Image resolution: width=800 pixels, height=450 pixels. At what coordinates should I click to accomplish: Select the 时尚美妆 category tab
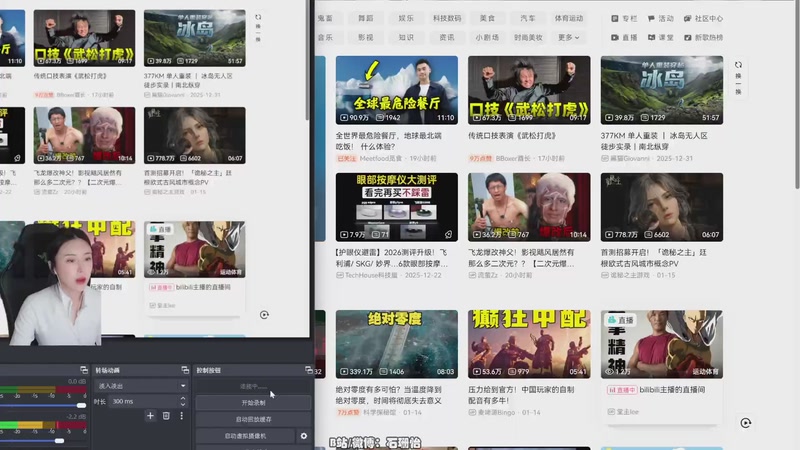coord(528,37)
